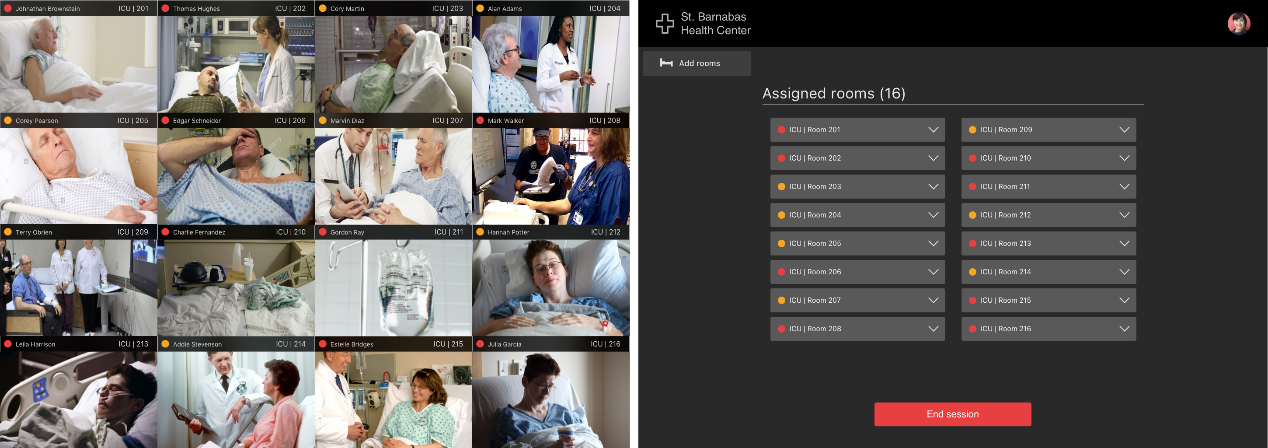Select Gordon Ray ICU 211 camera feed
This screenshot has width=1268, height=448.
393,281
